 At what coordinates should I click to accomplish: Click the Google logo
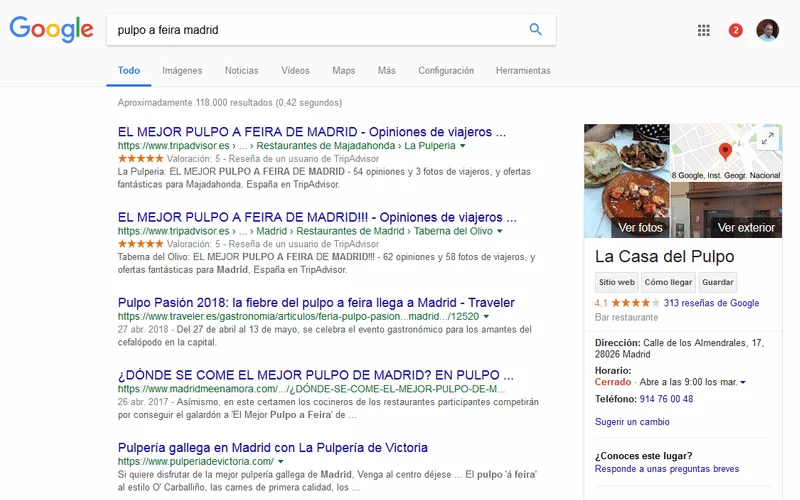tap(52, 29)
